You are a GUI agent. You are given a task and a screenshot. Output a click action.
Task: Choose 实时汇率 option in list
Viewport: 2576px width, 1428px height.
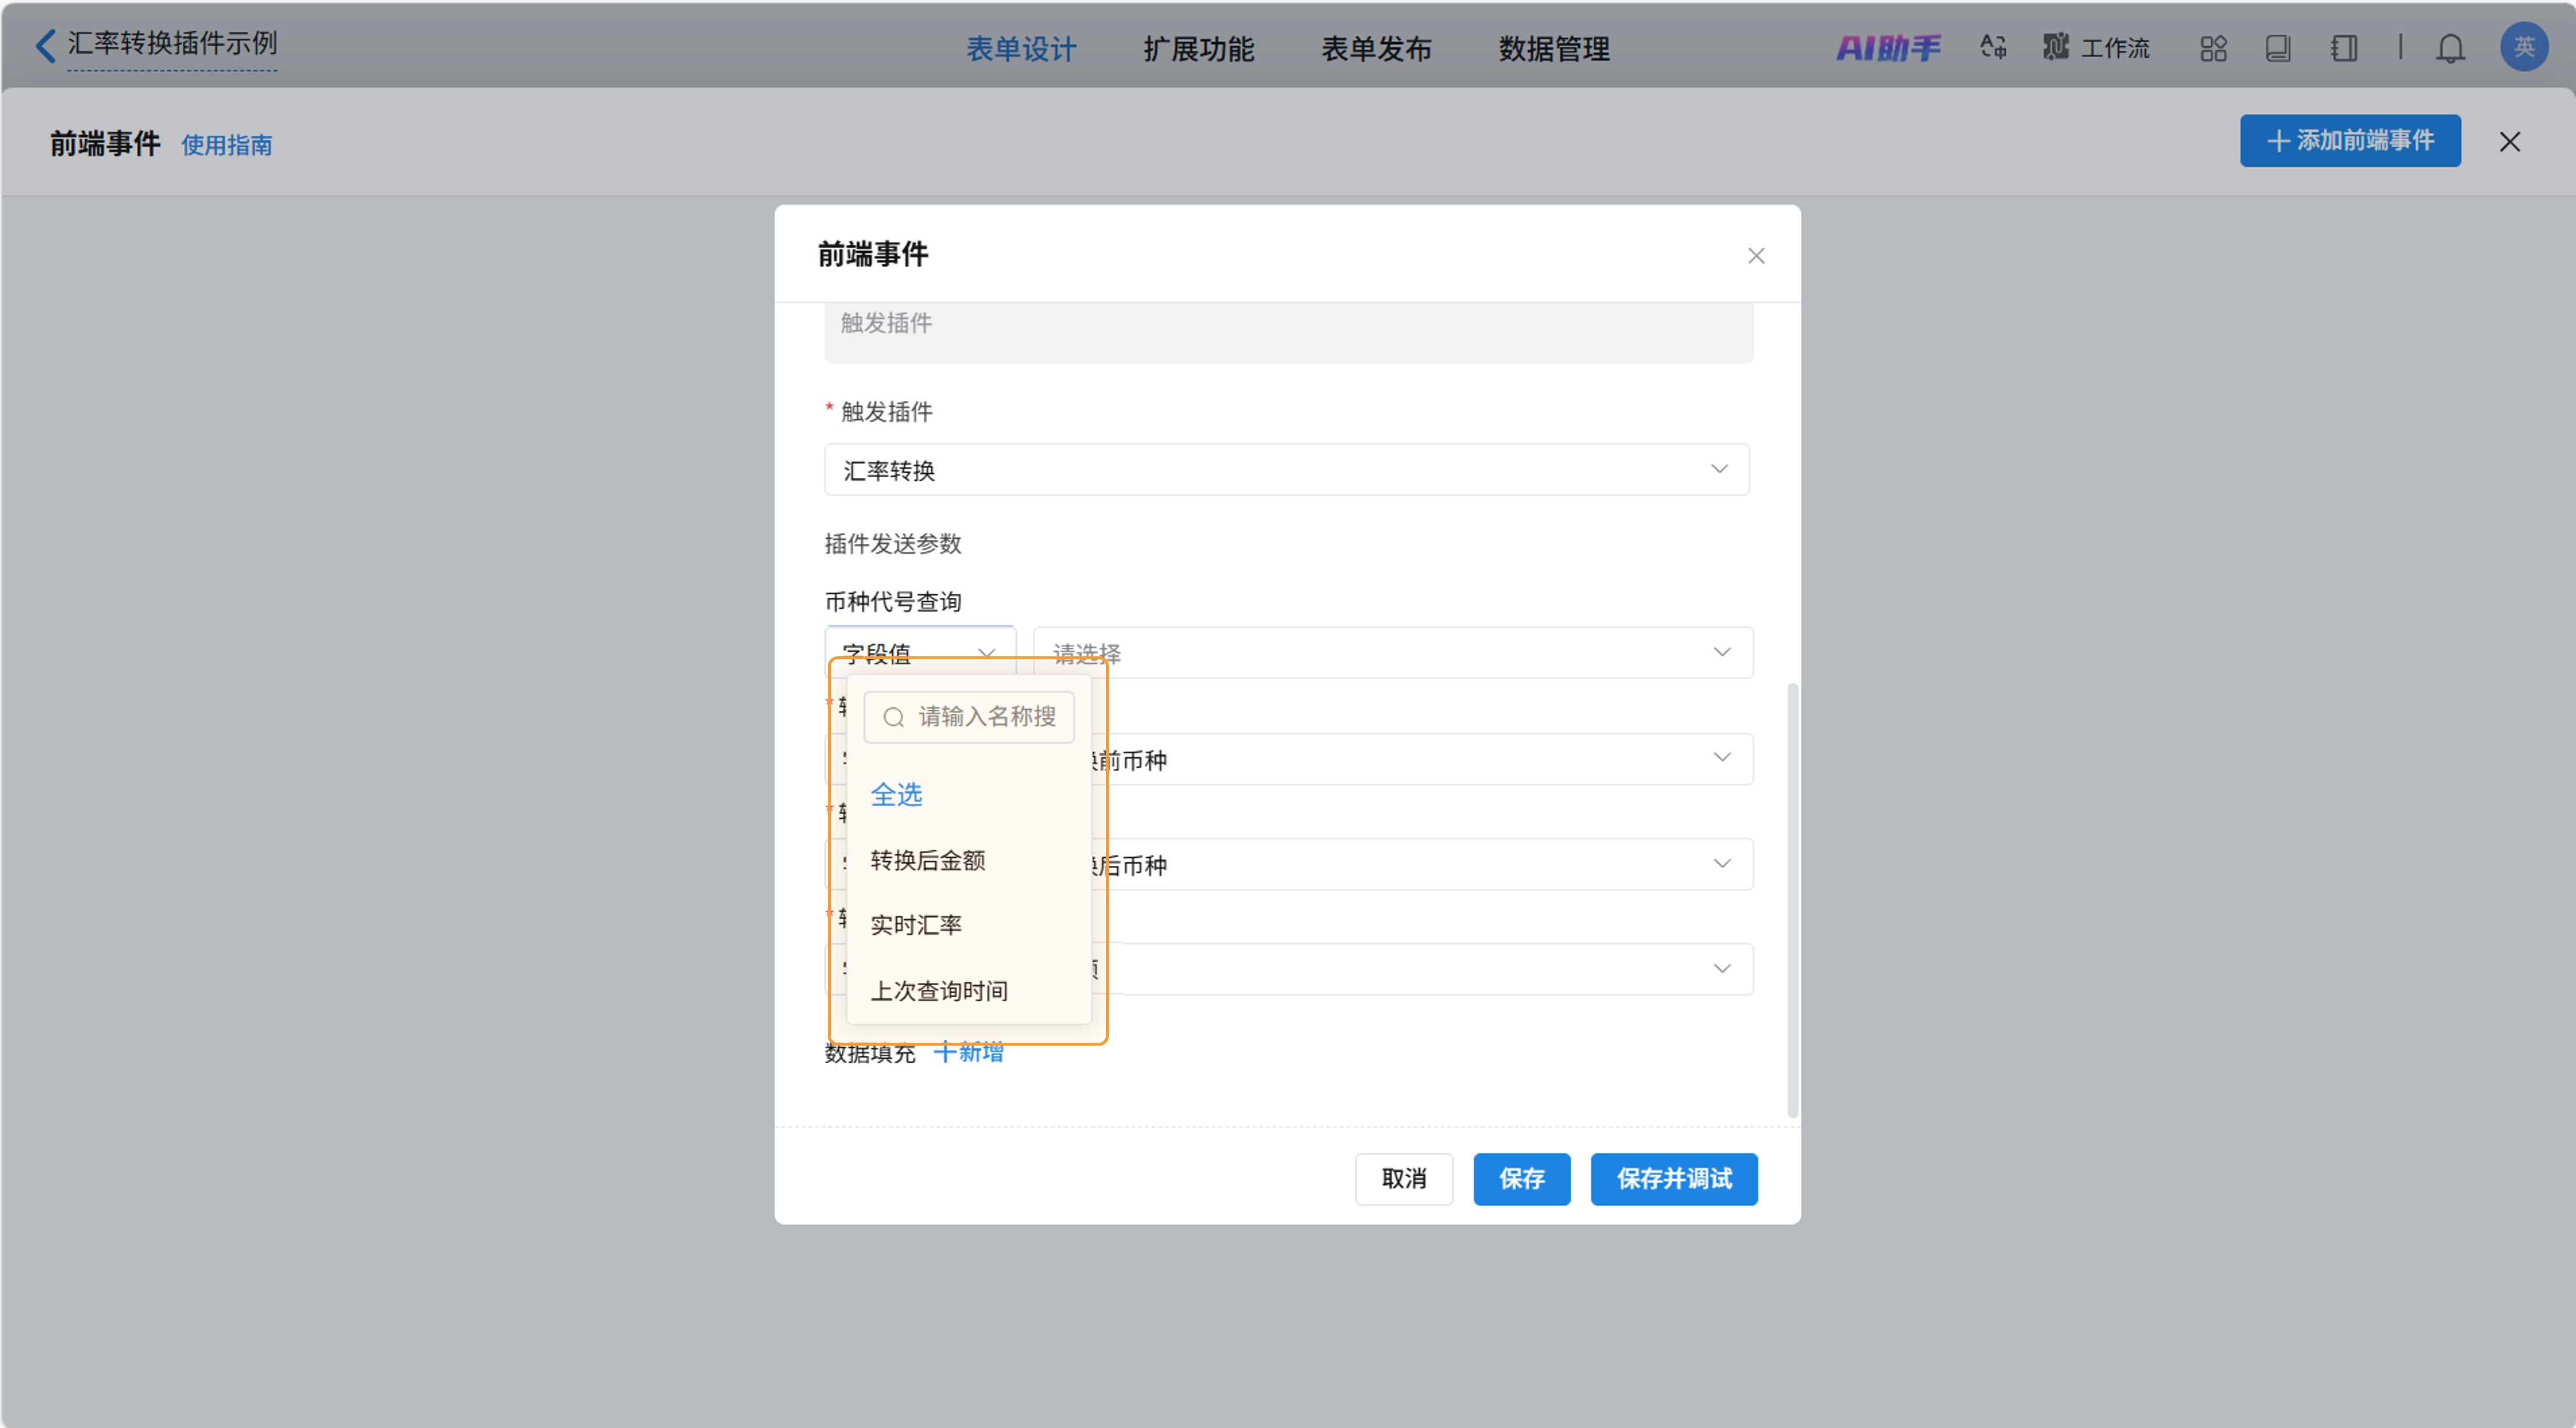(x=916, y=925)
